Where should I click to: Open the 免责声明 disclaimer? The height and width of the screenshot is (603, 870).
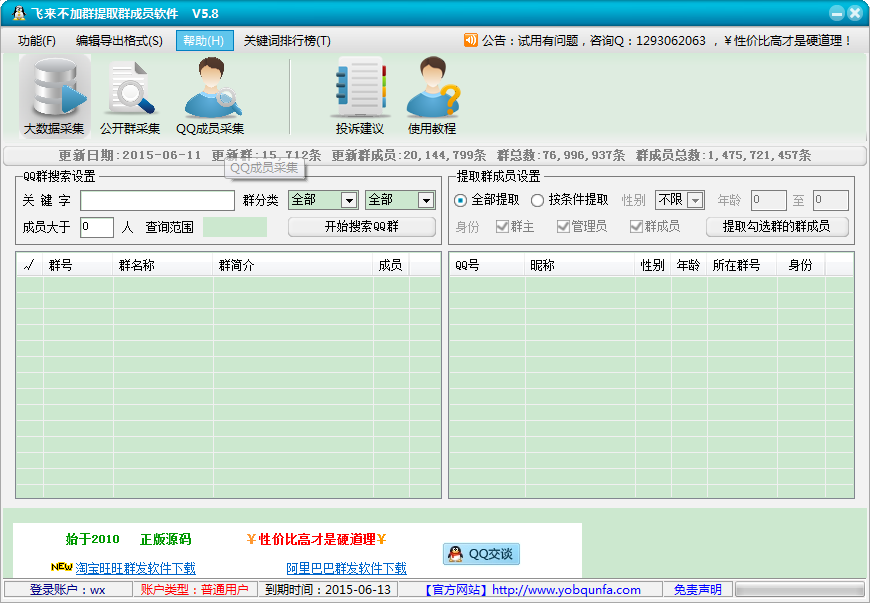(x=697, y=590)
